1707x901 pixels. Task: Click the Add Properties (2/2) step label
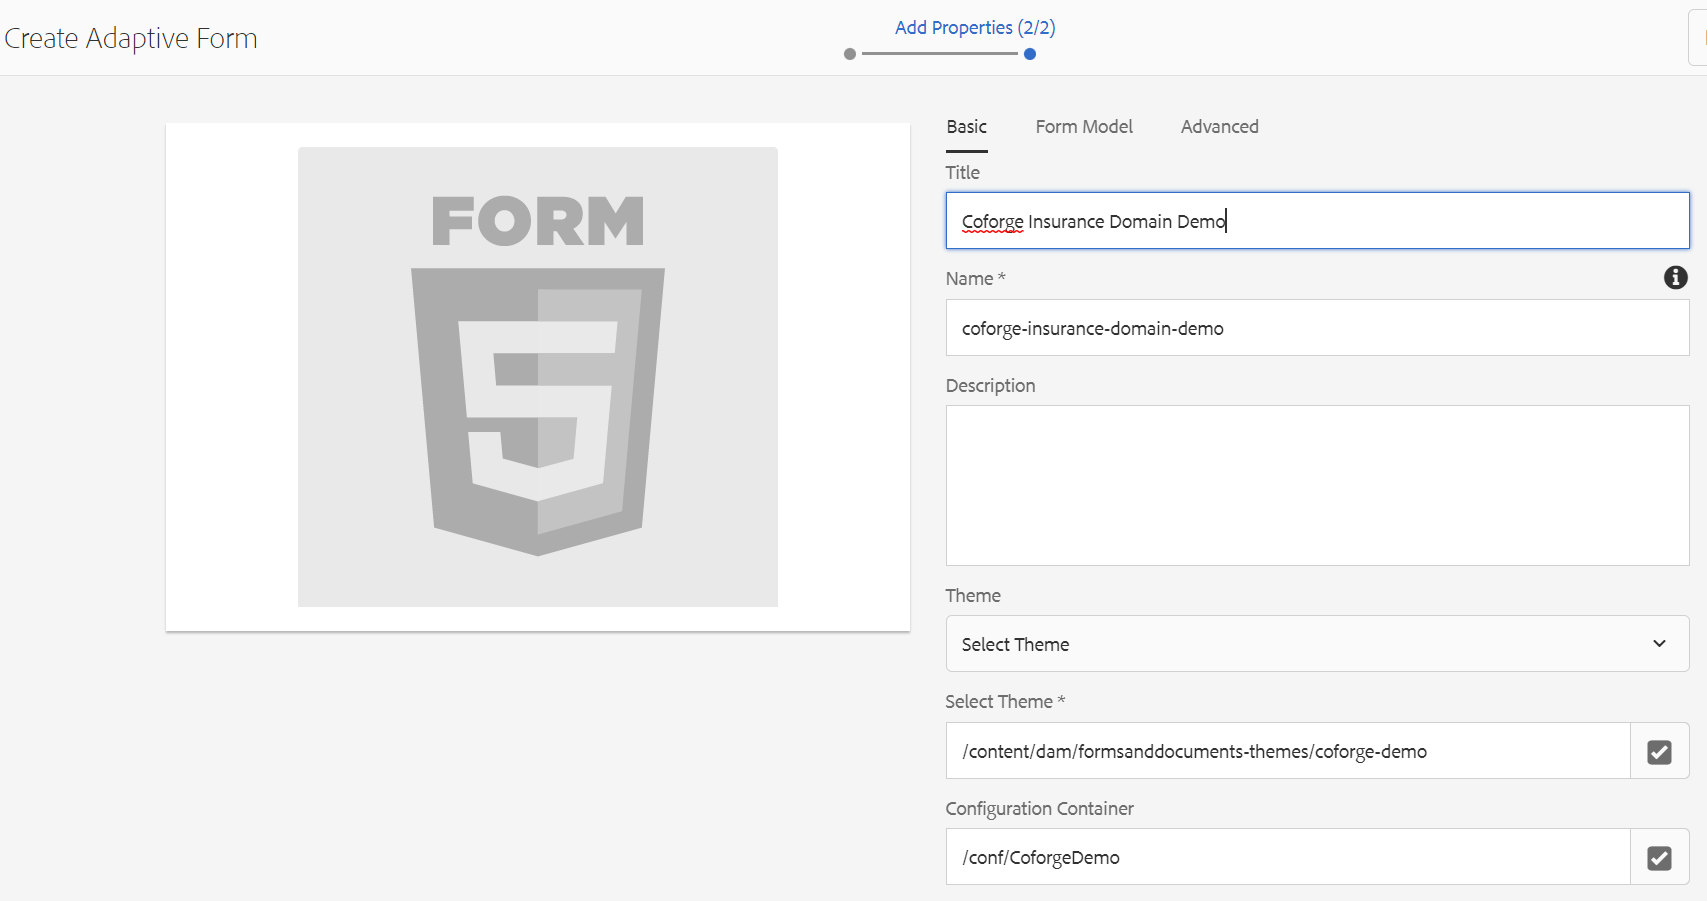pos(975,28)
